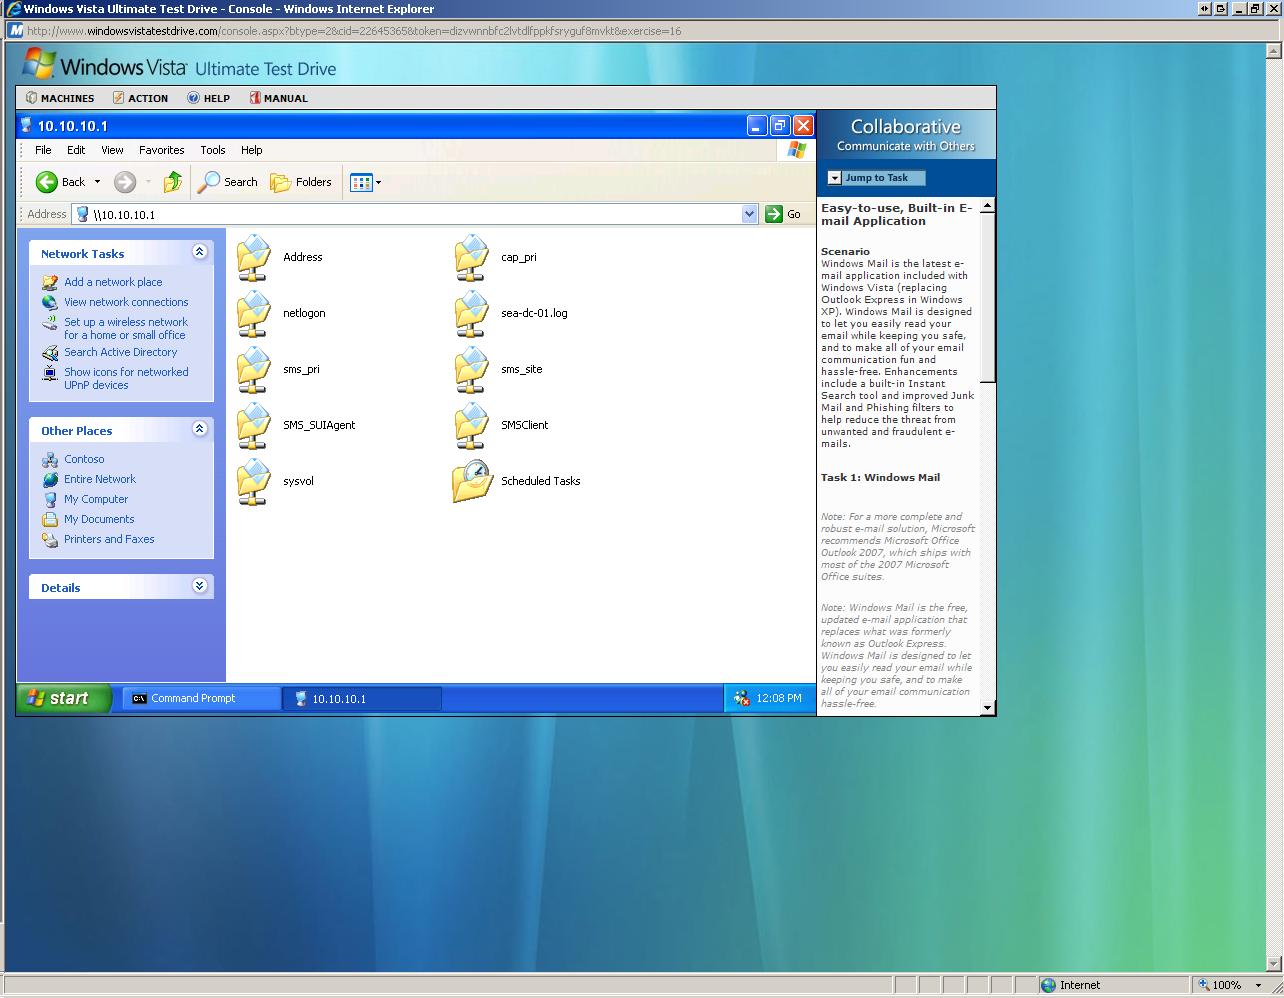
Task: Open the sysvol share icon
Action: [x=254, y=481]
